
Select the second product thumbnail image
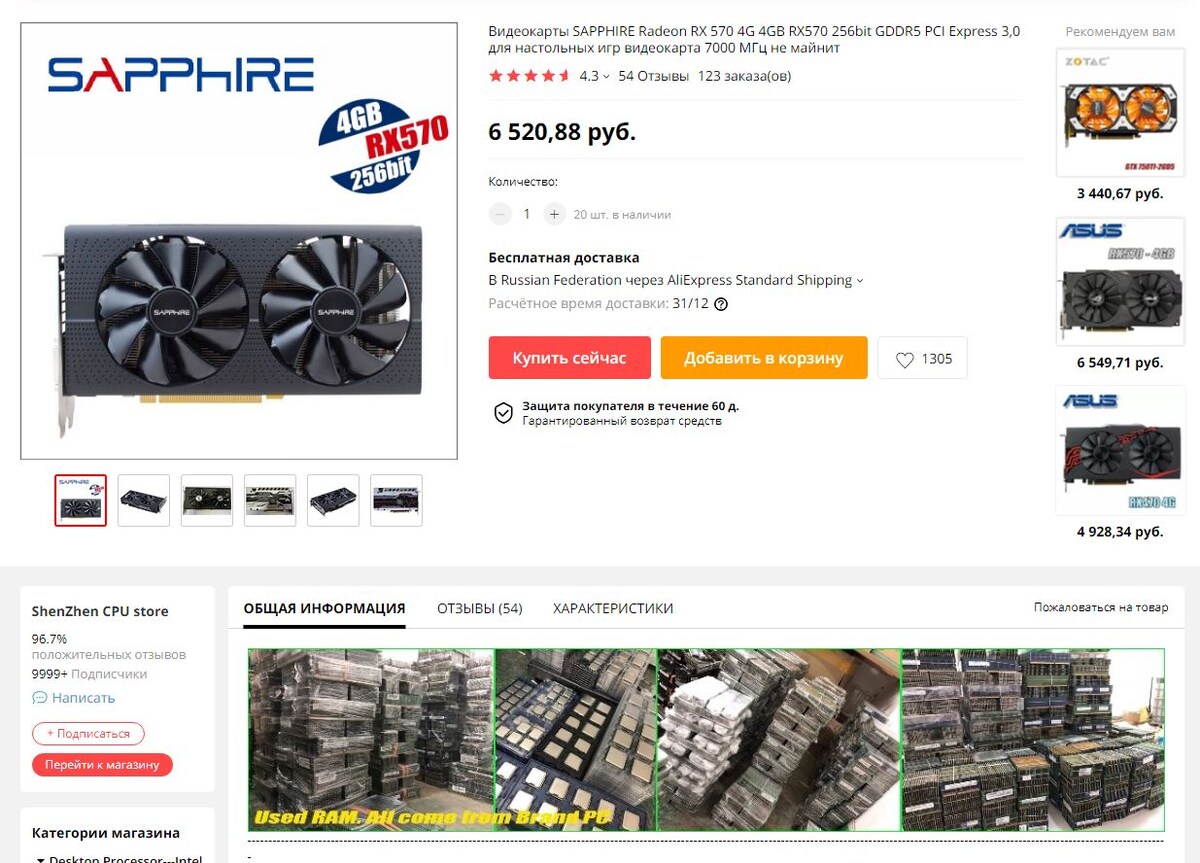coord(144,500)
